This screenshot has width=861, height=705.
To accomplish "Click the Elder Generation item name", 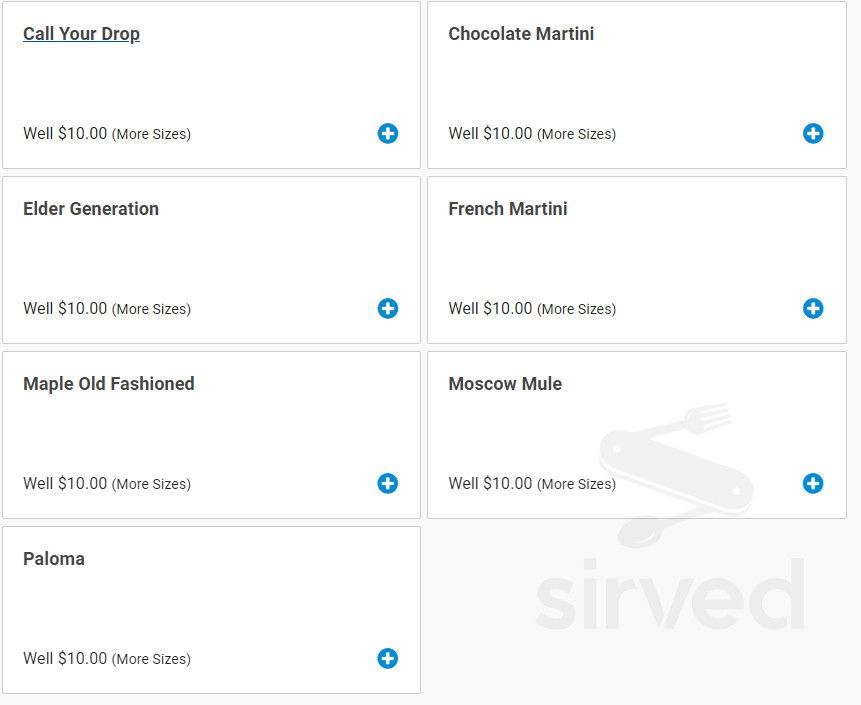I will [91, 209].
